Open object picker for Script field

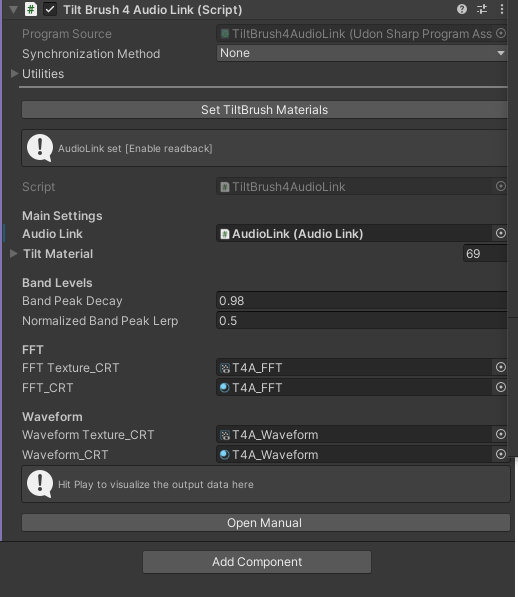501,186
